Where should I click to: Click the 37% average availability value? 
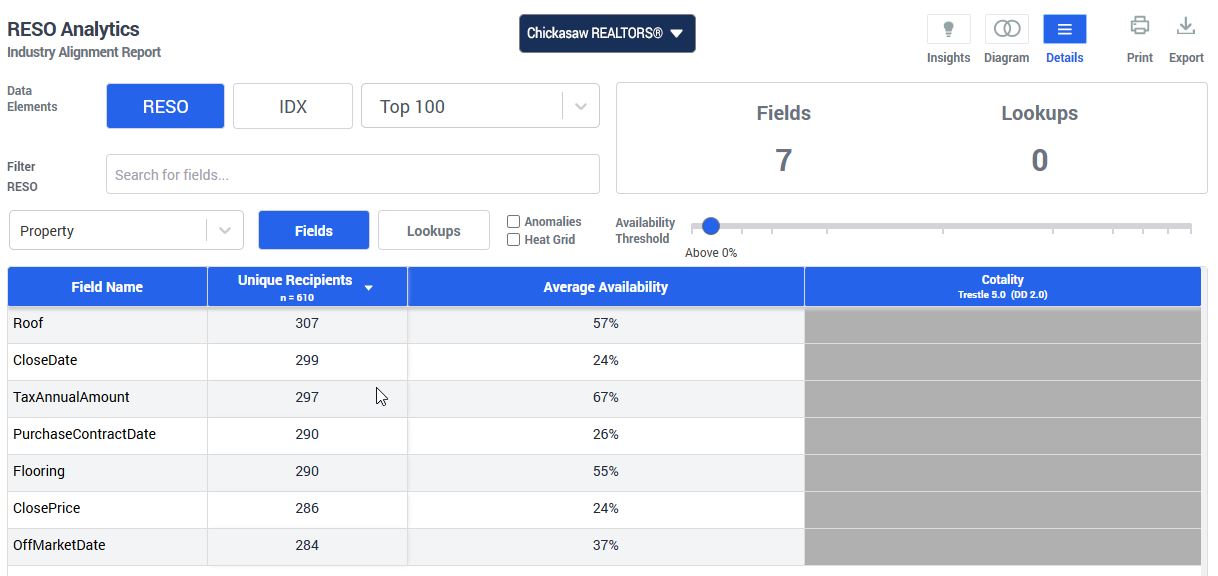[x=606, y=545]
